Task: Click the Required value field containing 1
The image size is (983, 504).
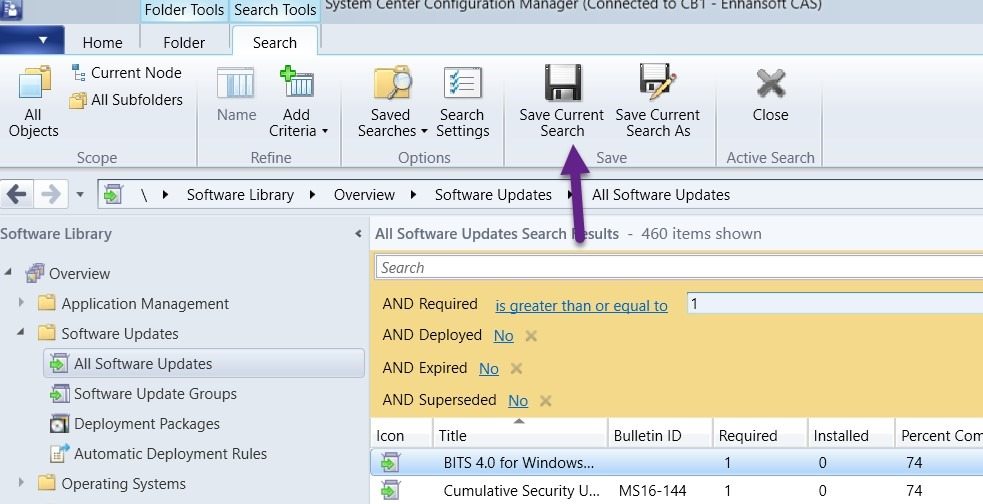Action: coord(834,304)
